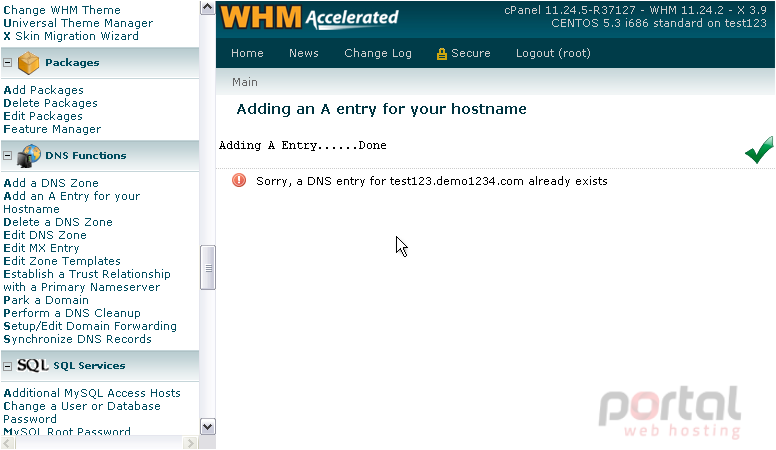Image resolution: width=776 pixels, height=450 pixels.
Task: Collapse the Packages section
Action: pyautogui.click(x=7, y=63)
